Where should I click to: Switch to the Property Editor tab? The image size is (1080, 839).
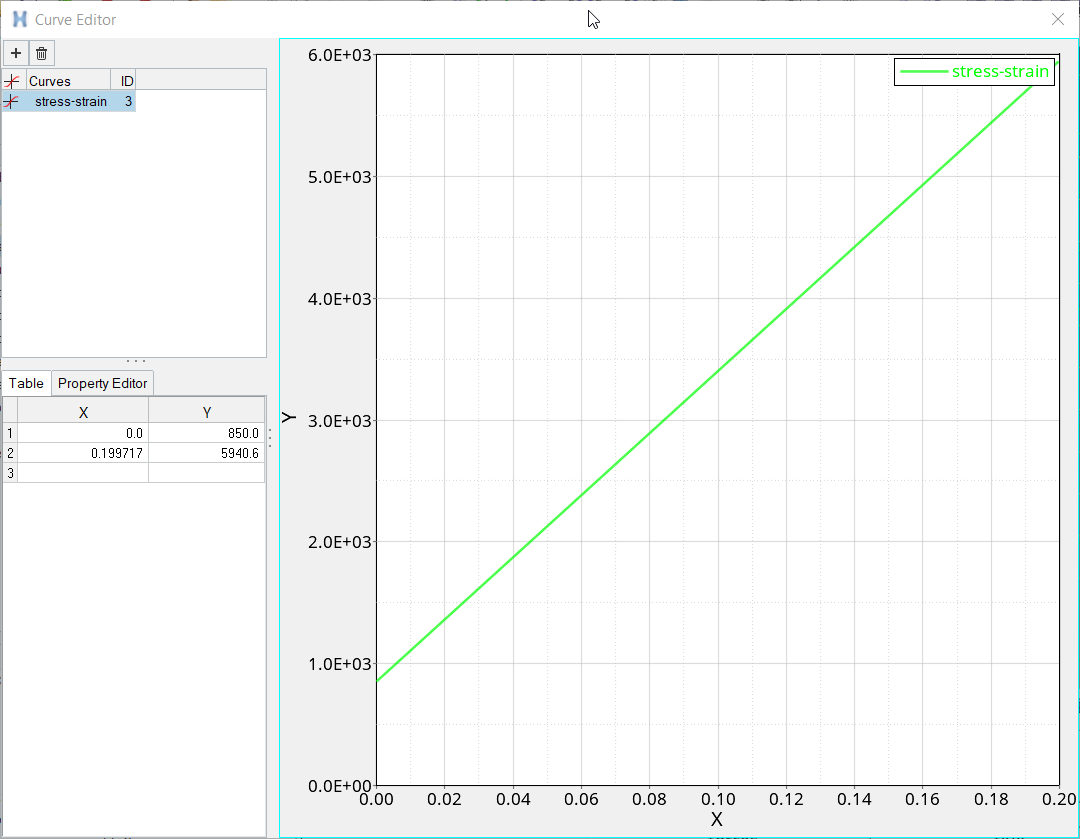(x=102, y=384)
